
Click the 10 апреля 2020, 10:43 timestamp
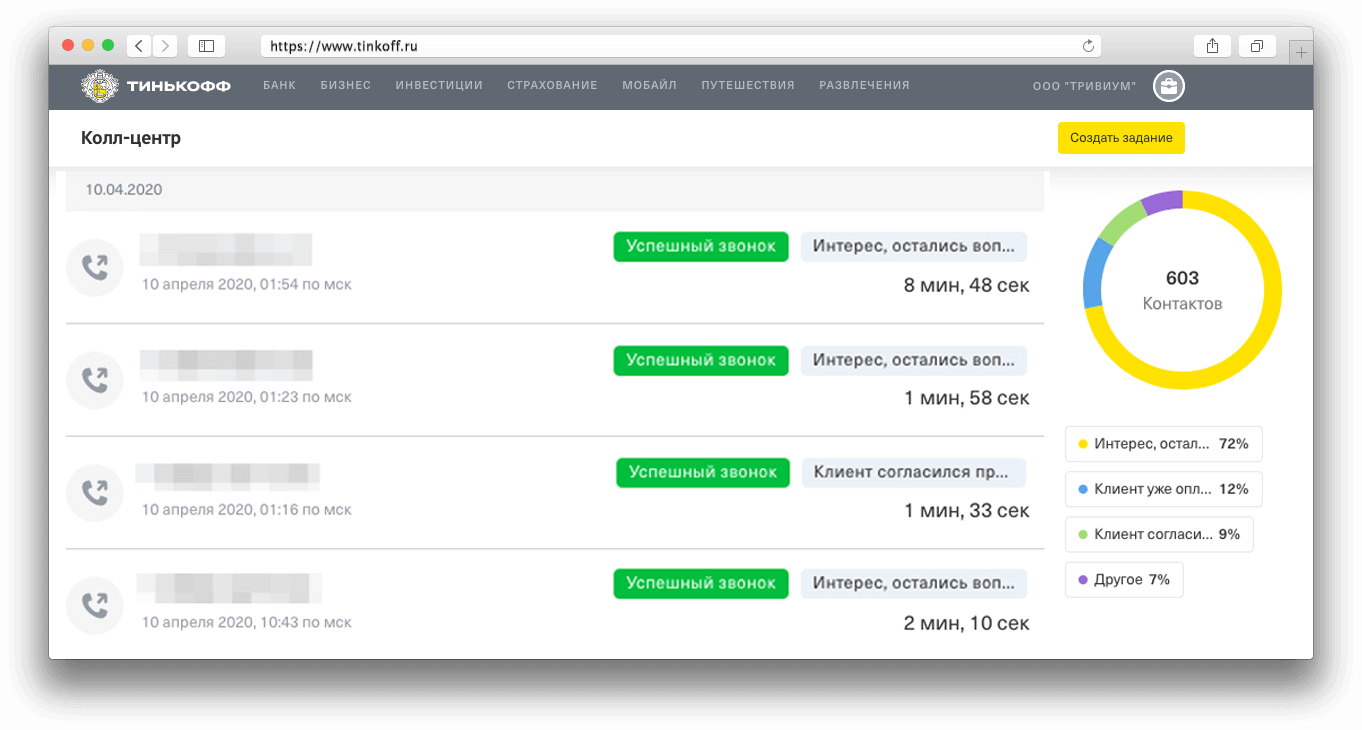point(247,622)
